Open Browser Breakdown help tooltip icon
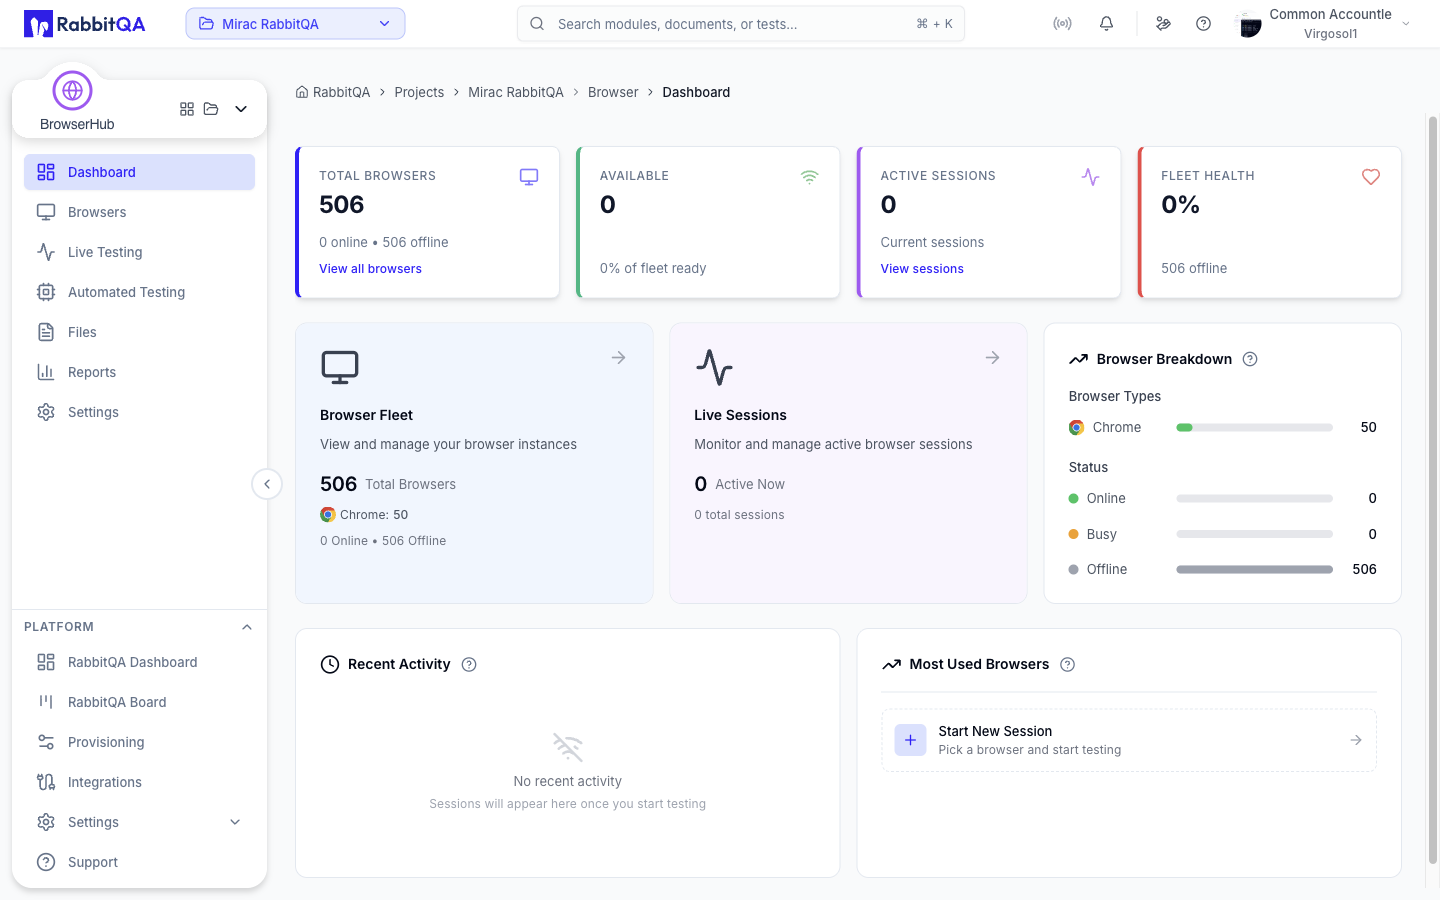The image size is (1440, 900). [x=1250, y=359]
